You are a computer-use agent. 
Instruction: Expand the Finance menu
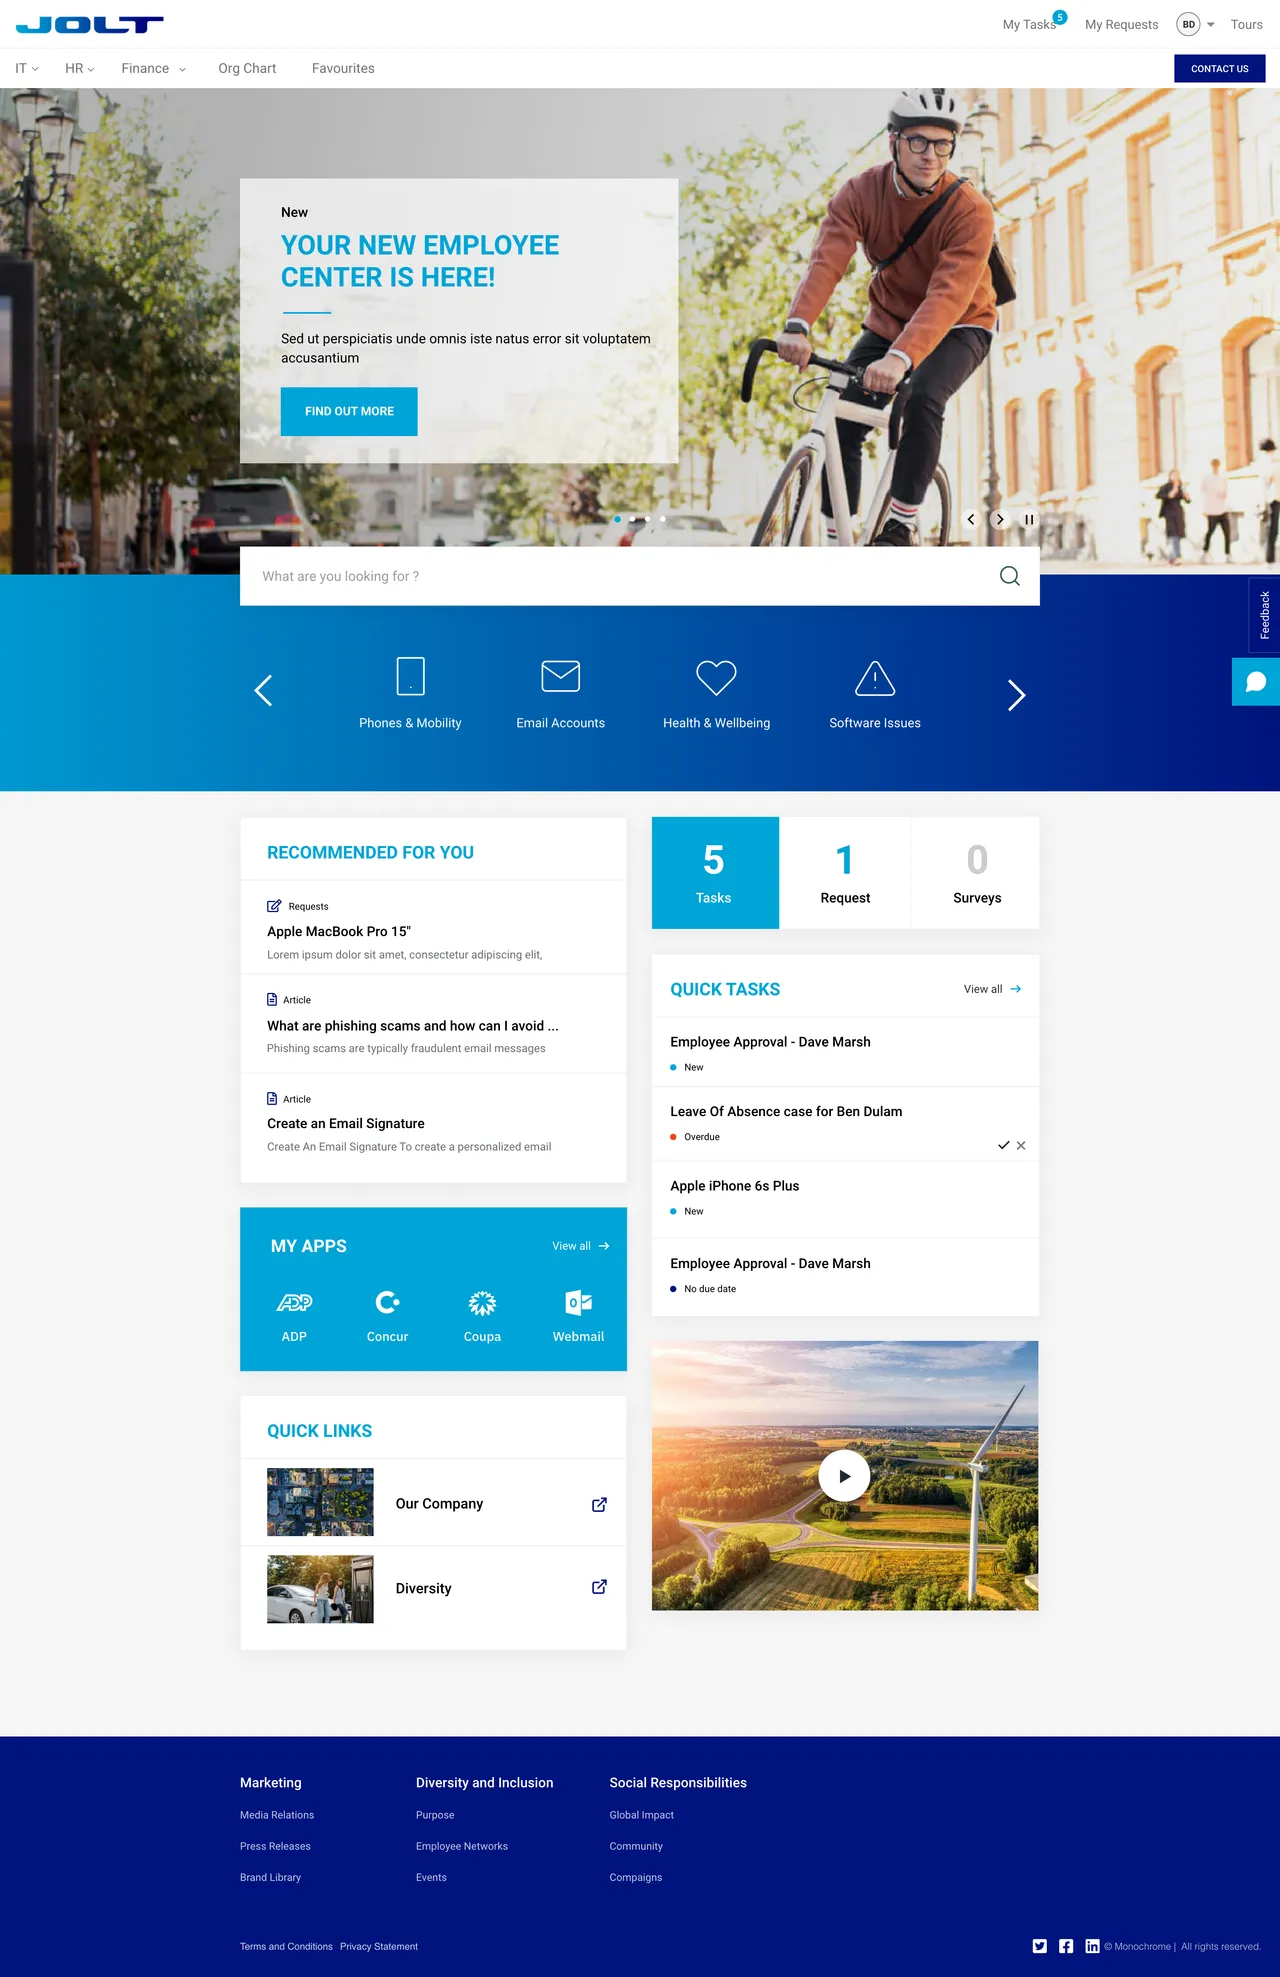click(x=153, y=69)
